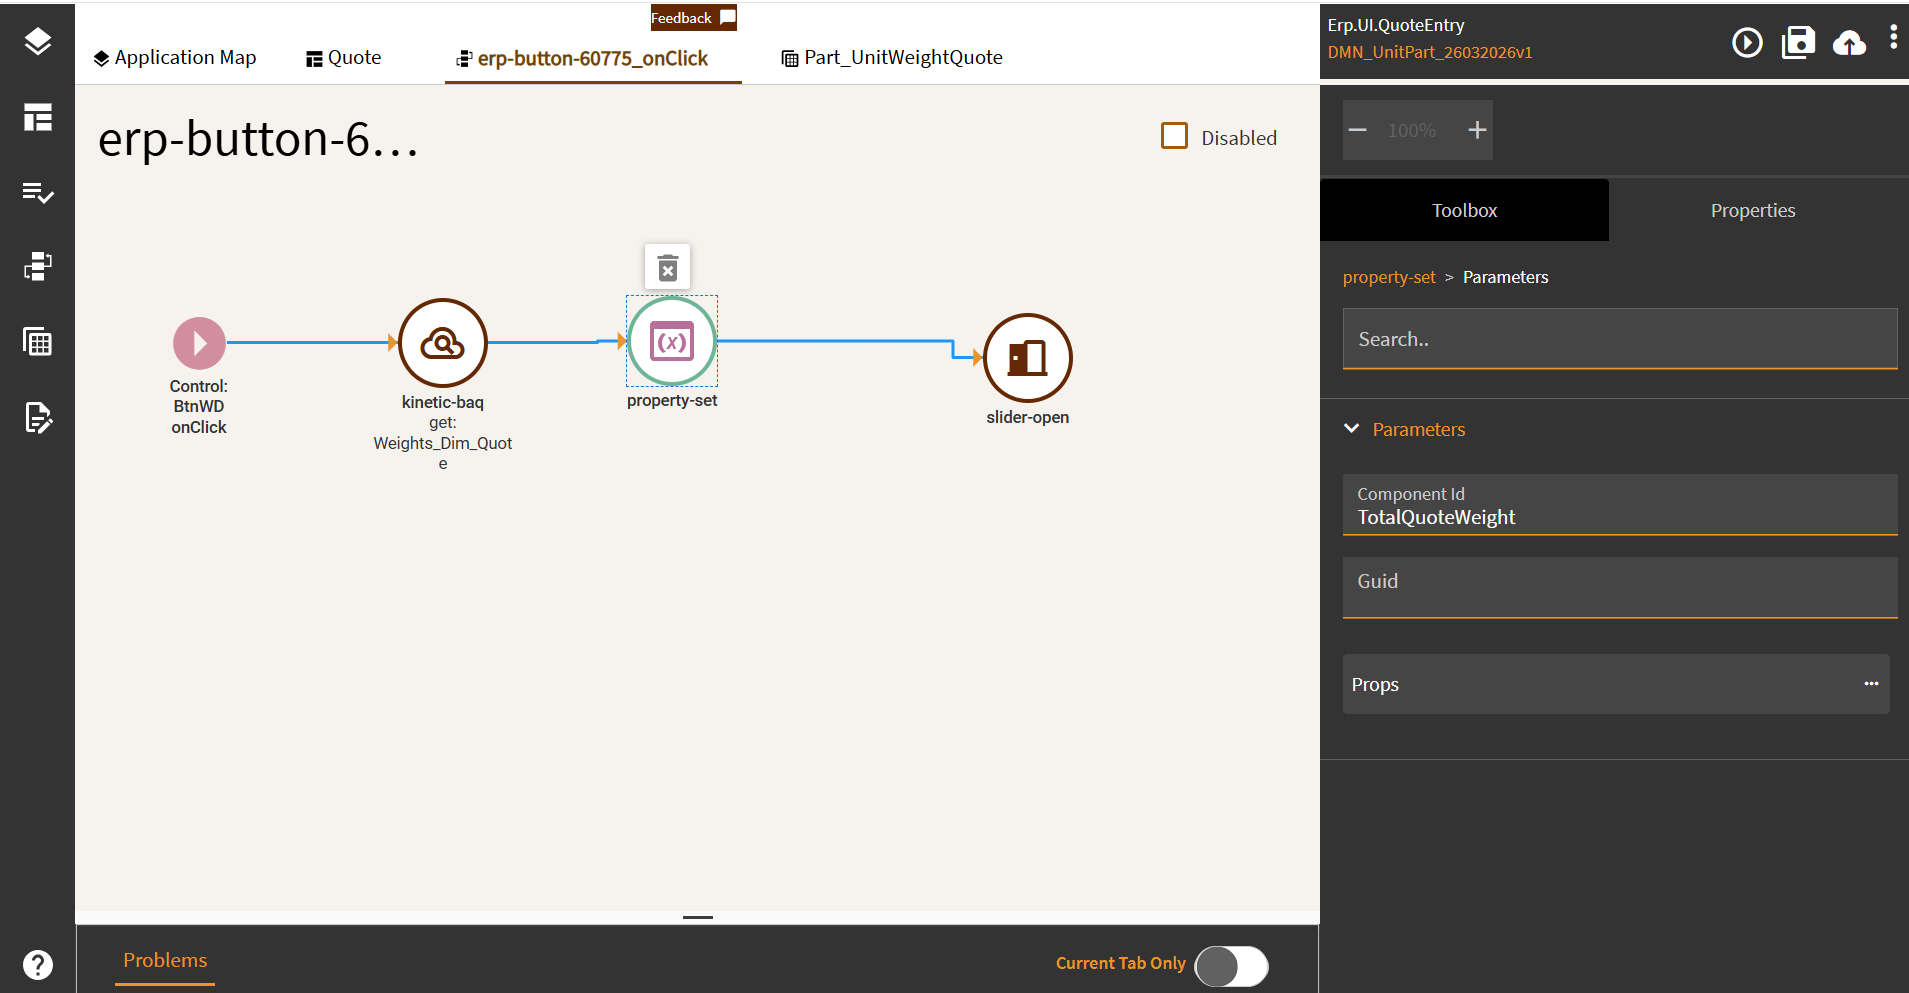
Task: Switch to the Application Map tab
Action: coord(175,58)
